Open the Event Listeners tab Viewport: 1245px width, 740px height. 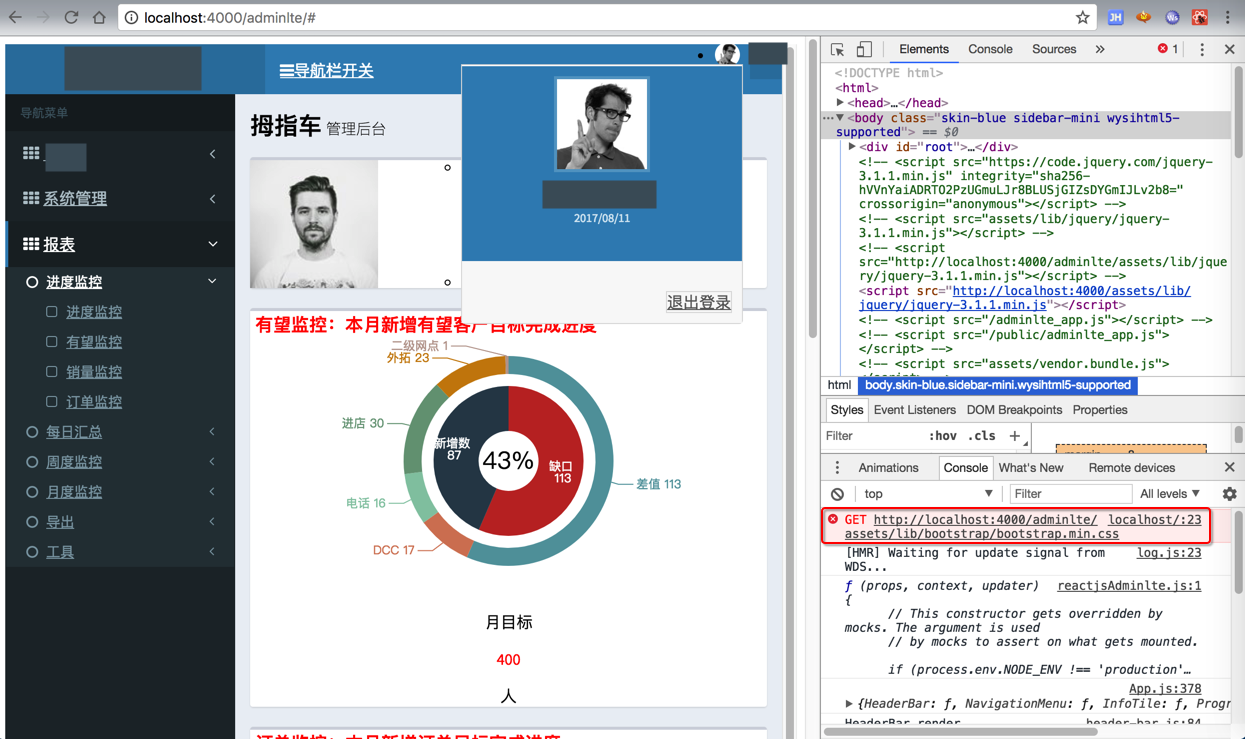915,410
